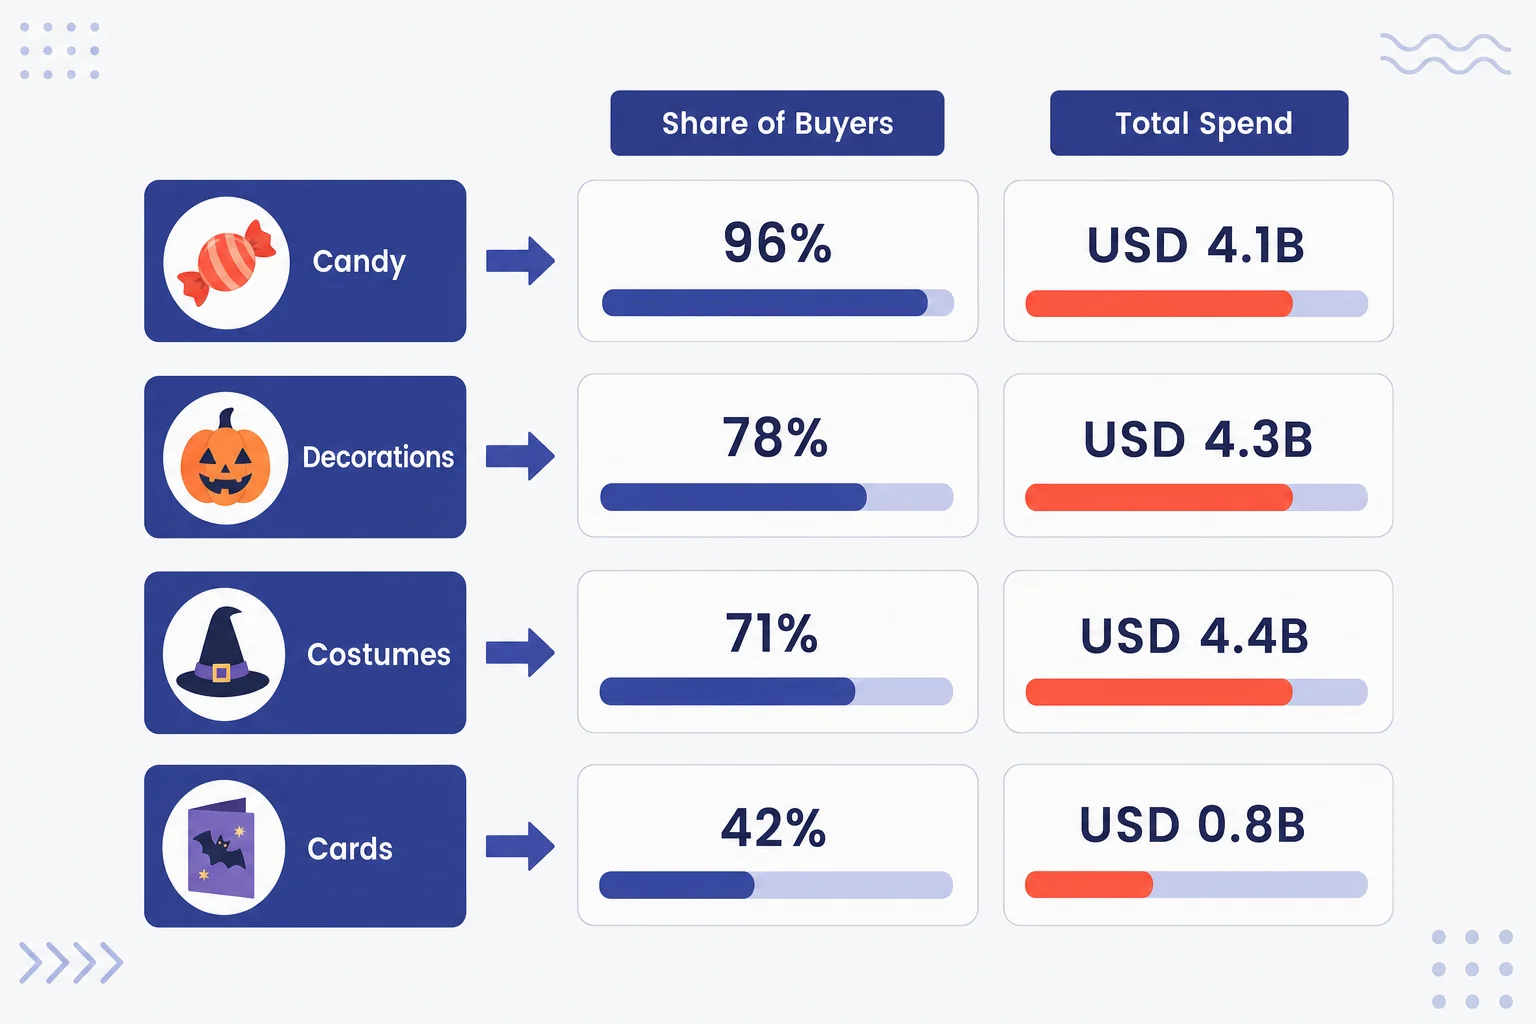The image size is (1536, 1024).
Task: Click the witch hat icon
Action: [x=223, y=652]
